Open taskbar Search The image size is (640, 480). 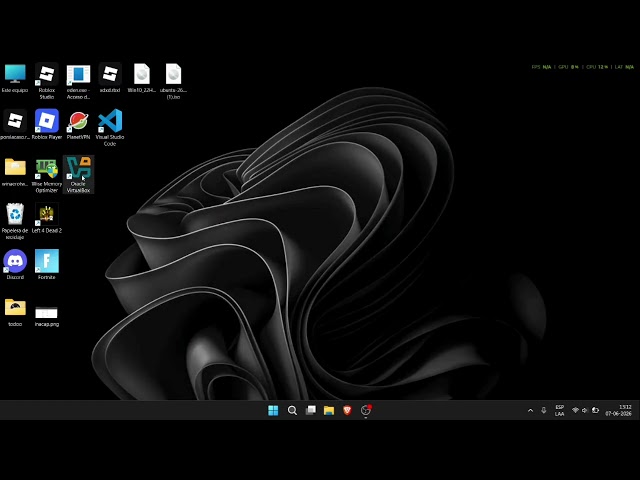coord(292,410)
